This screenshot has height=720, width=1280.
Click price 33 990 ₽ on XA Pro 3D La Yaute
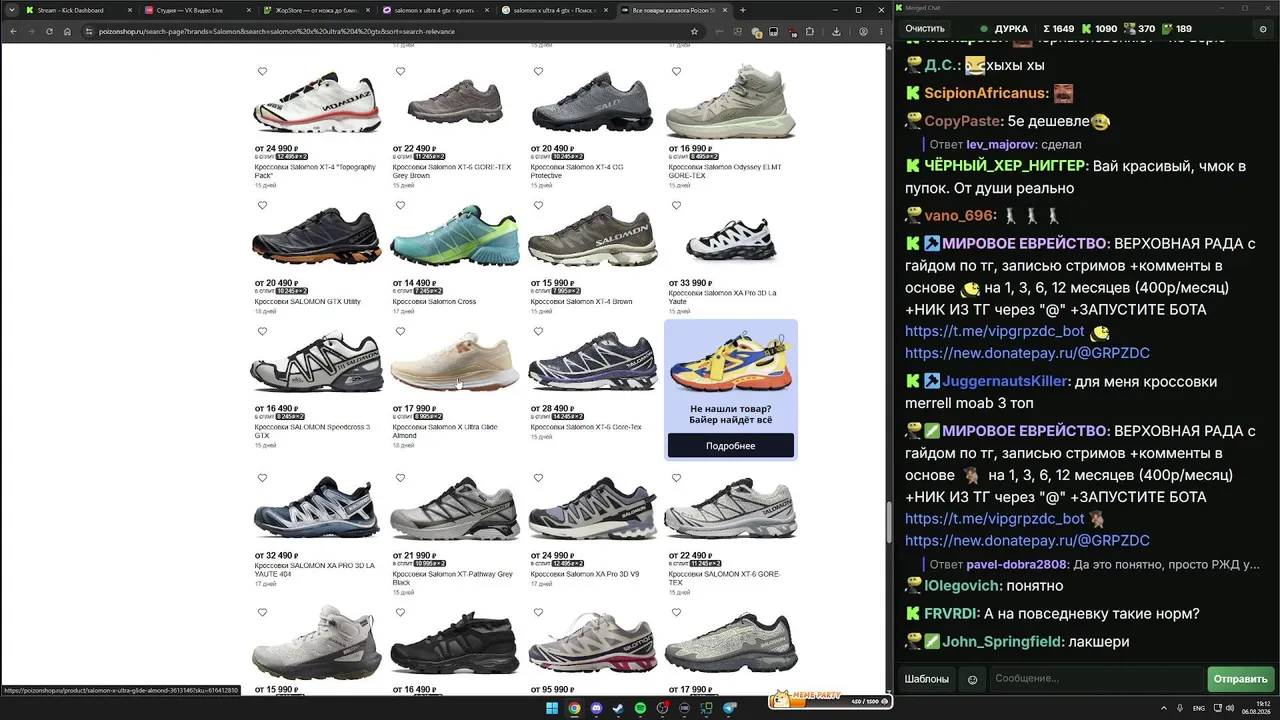coord(691,283)
